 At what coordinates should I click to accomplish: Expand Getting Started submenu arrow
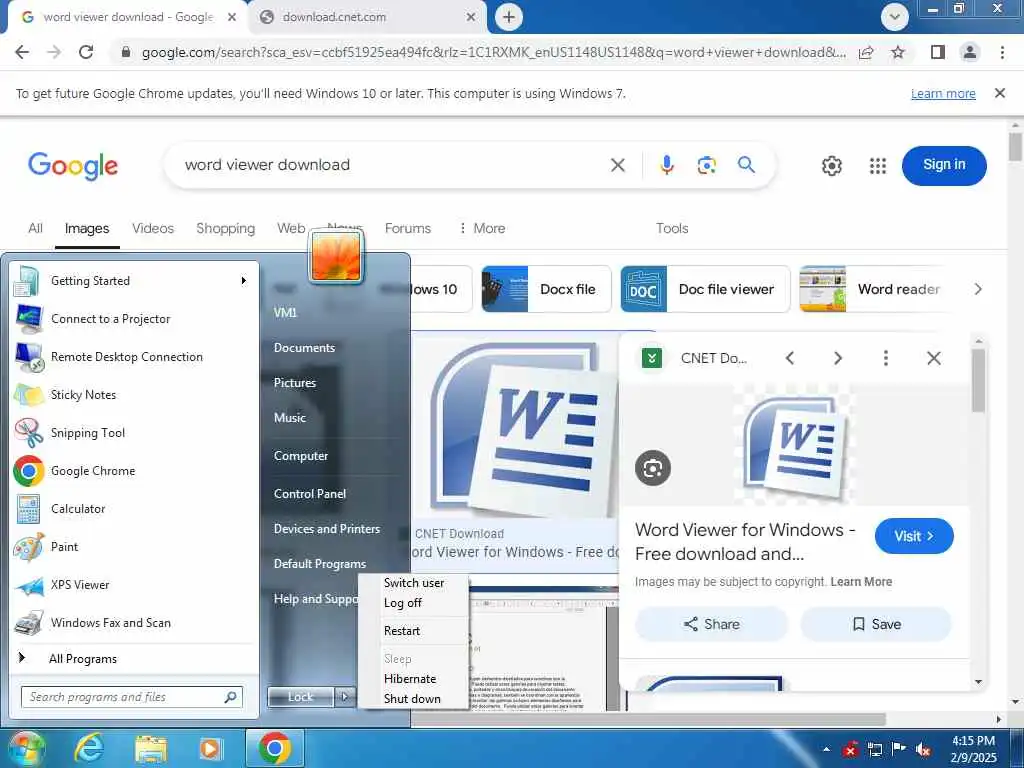pos(244,281)
